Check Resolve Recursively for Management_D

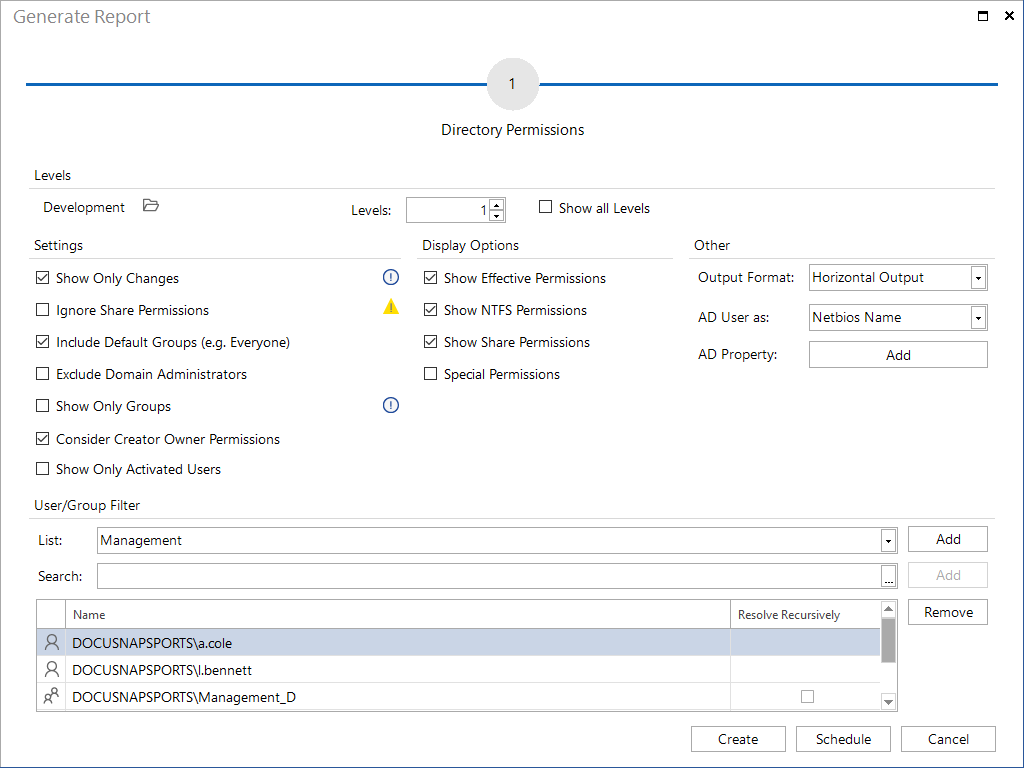tap(808, 697)
